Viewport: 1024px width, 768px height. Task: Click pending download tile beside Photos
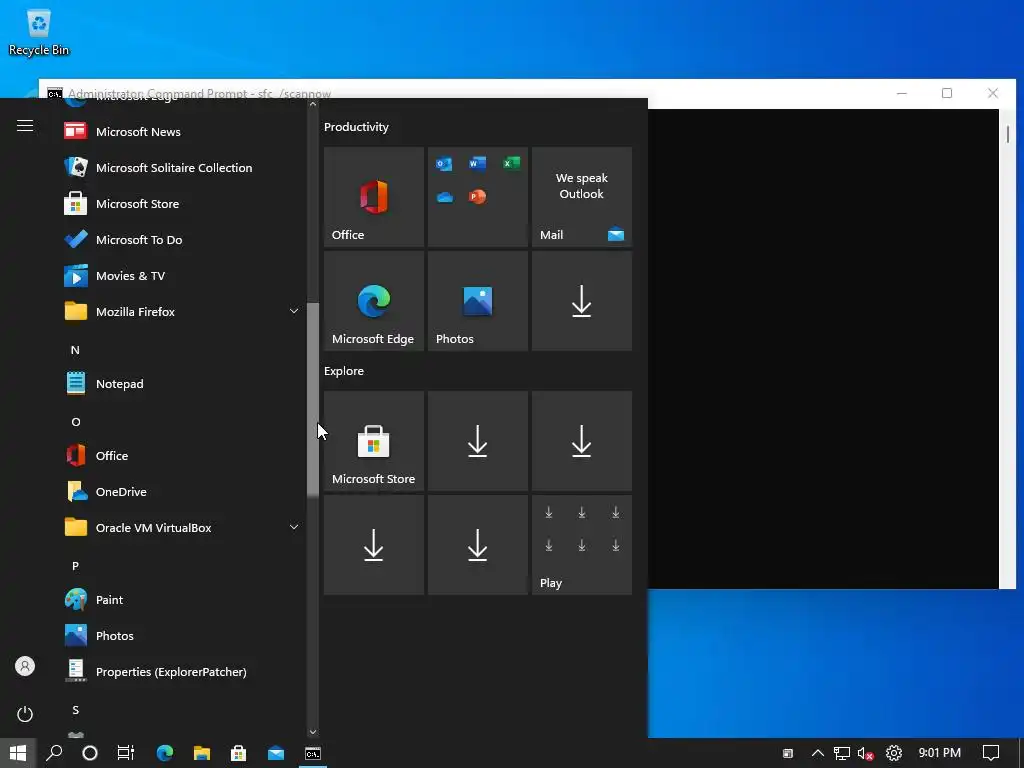[582, 301]
